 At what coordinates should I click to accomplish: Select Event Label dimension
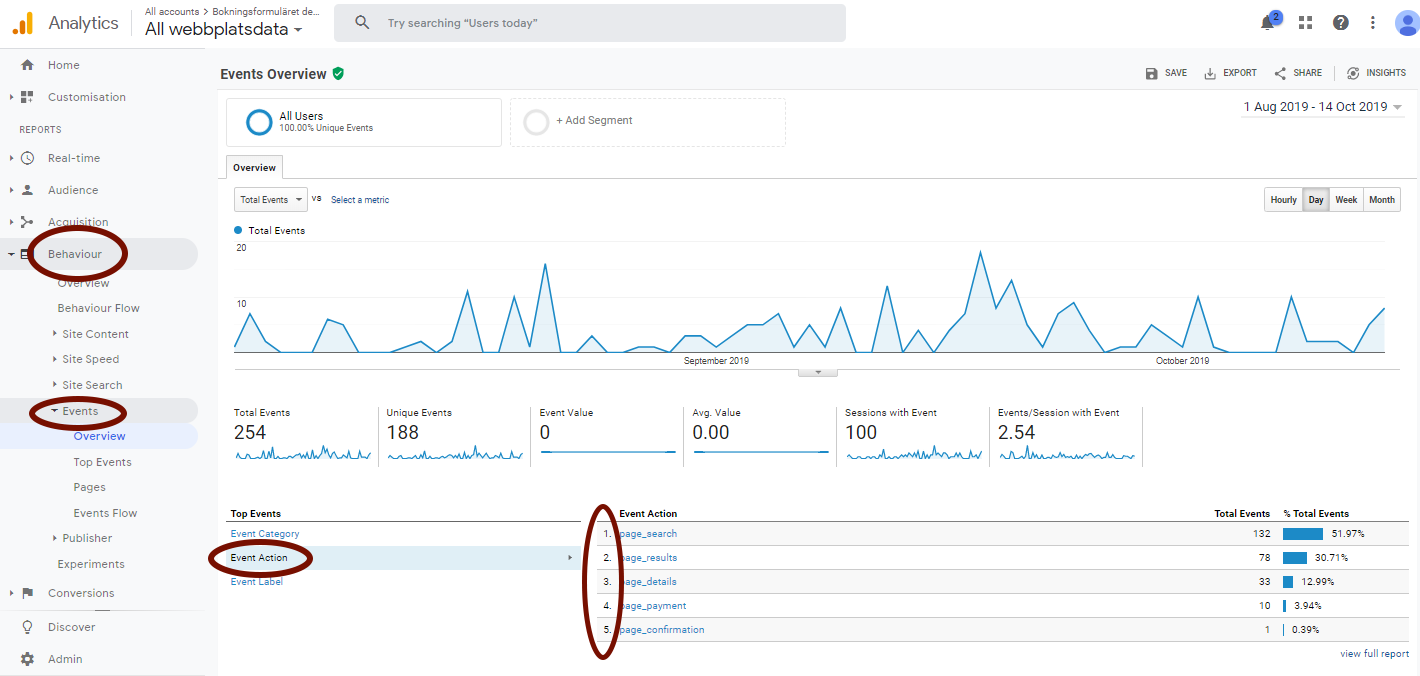(257, 582)
